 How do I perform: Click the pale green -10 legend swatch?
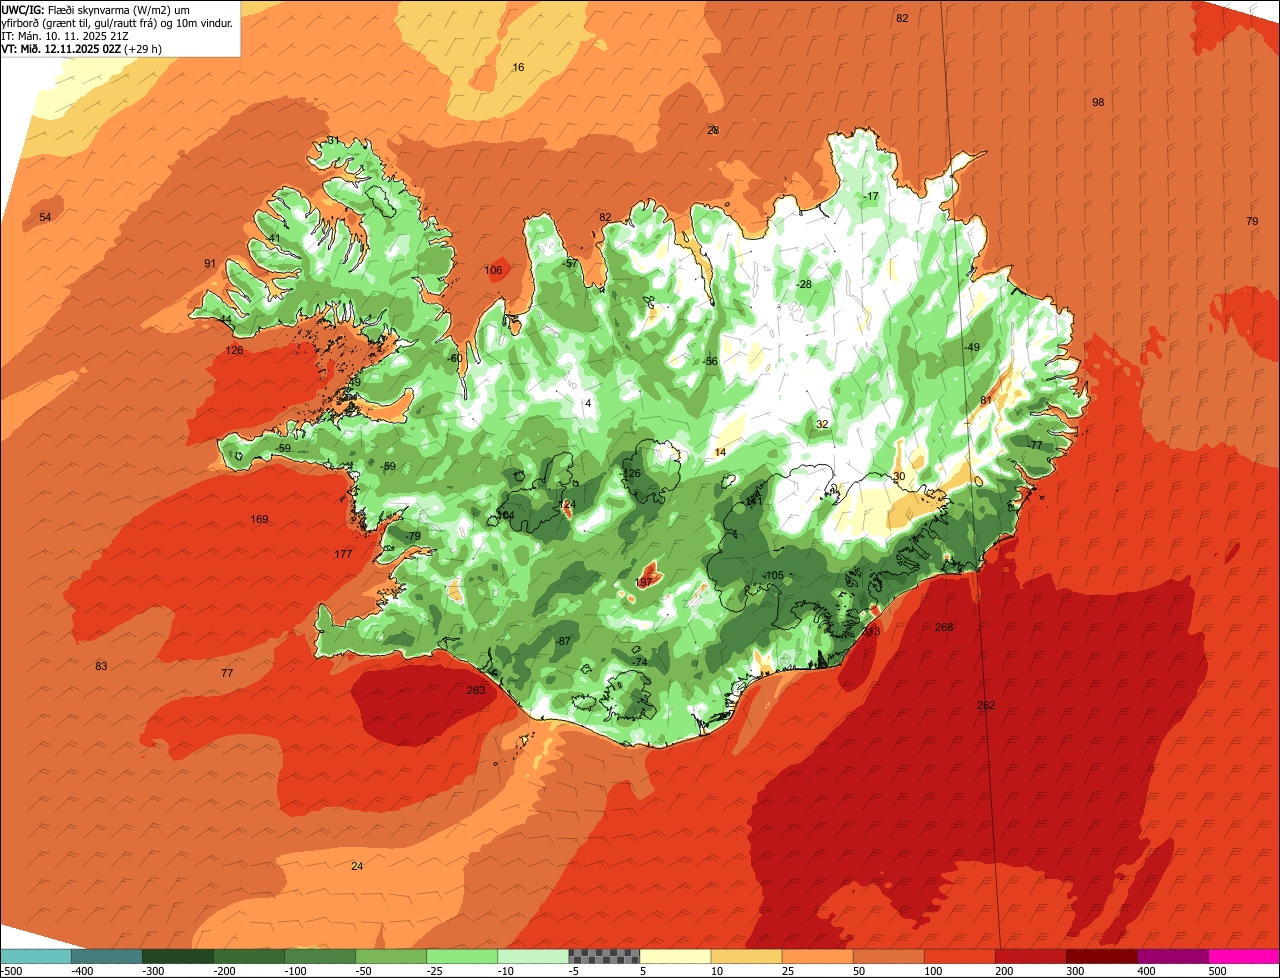point(533,956)
